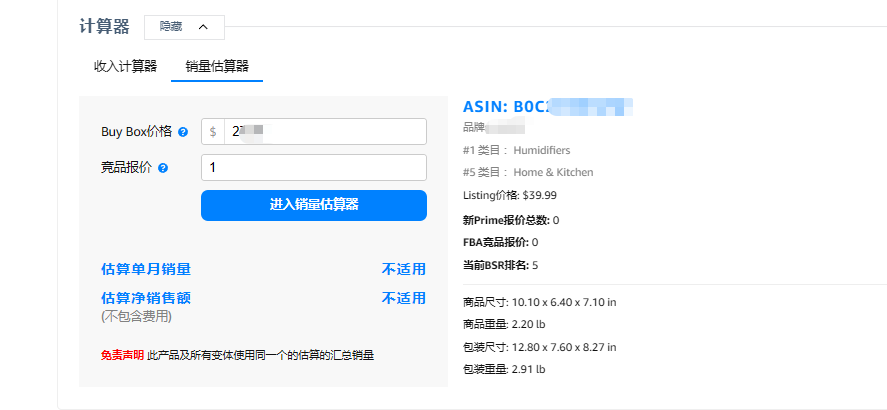The height and width of the screenshot is (410, 887).
Task: Click the Listing价格 $39.99 value
Action: point(539,195)
